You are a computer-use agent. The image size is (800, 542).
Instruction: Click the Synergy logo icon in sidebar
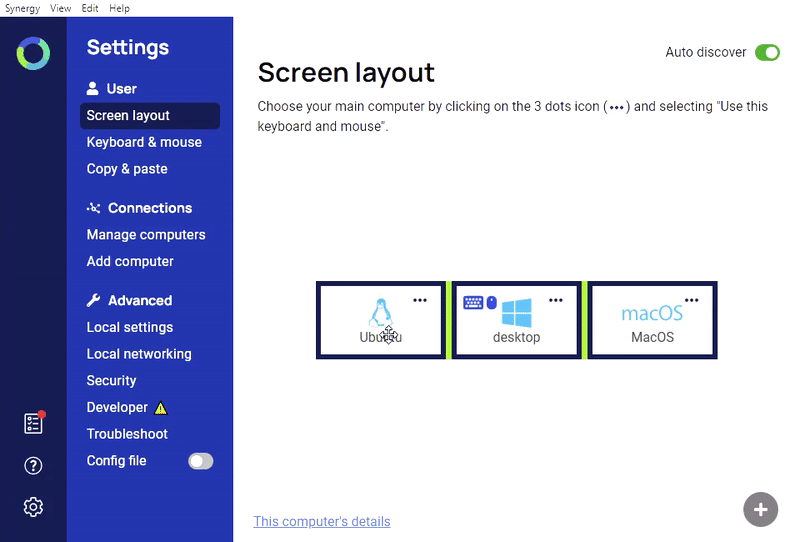tap(33, 53)
